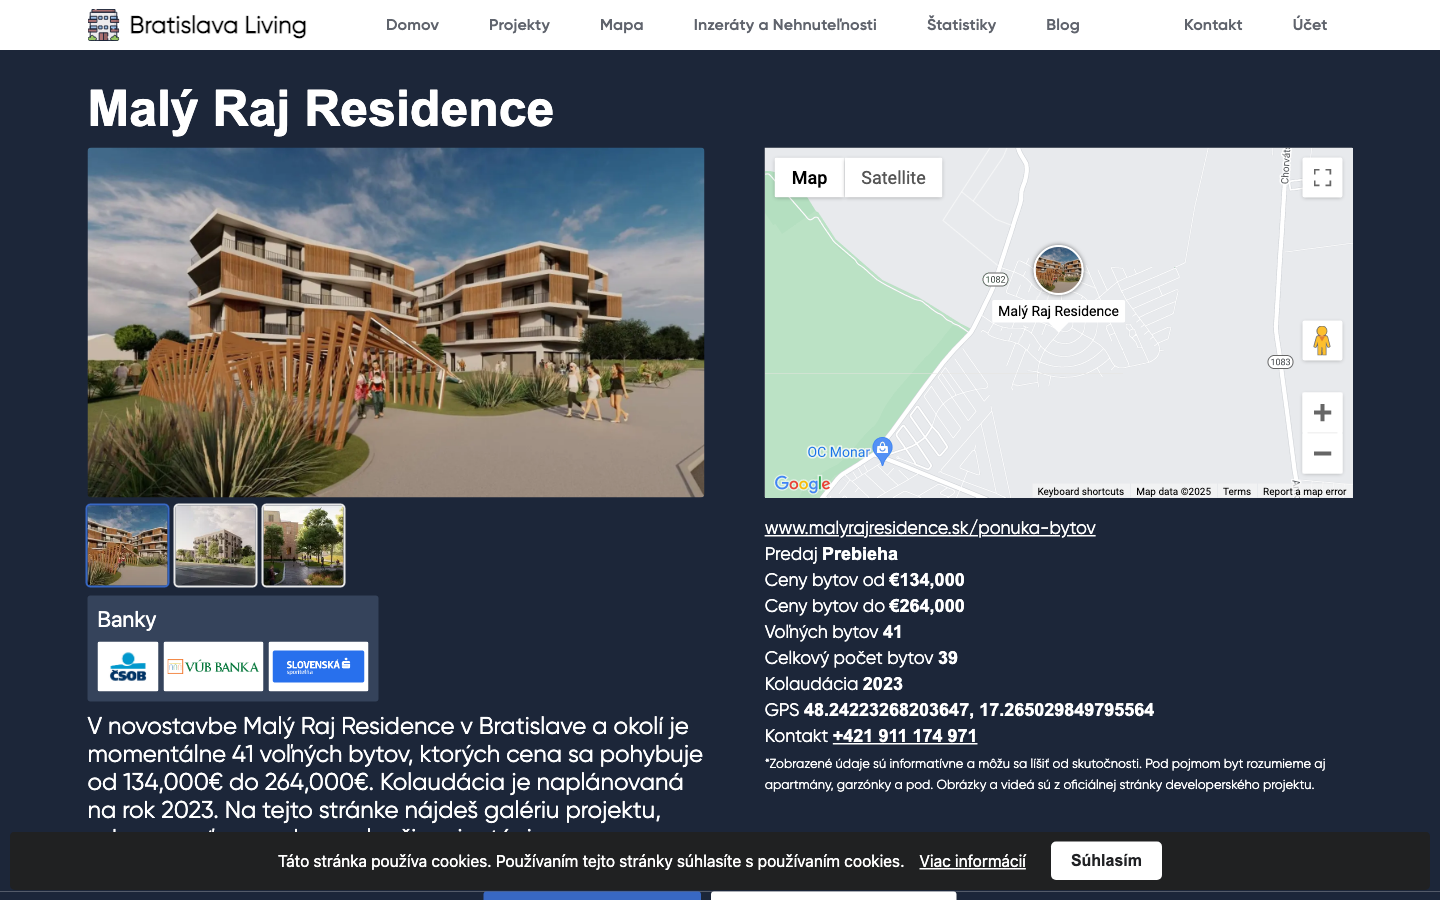The image size is (1440, 900).
Task: Open the malyrajresidence.sk ponuka-bytov link
Action: click(930, 527)
